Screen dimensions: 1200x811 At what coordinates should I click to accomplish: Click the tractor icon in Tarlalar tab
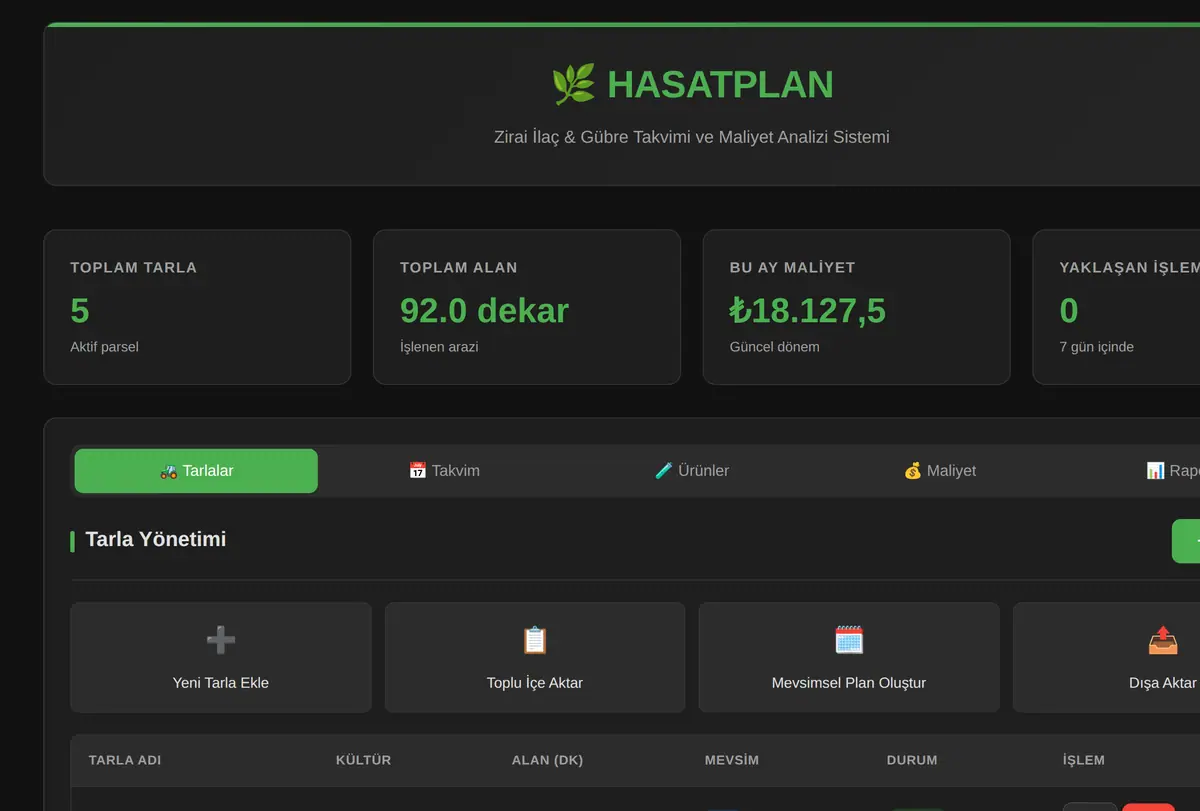coord(168,471)
